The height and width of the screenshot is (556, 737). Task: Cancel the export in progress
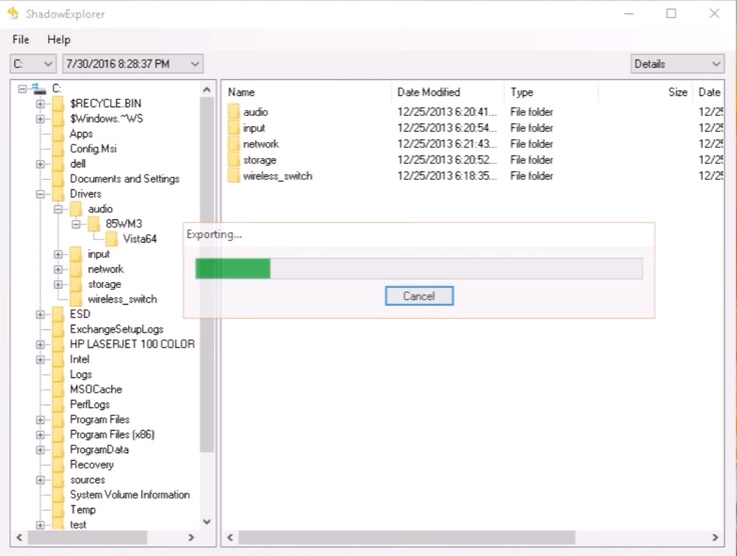coord(419,296)
